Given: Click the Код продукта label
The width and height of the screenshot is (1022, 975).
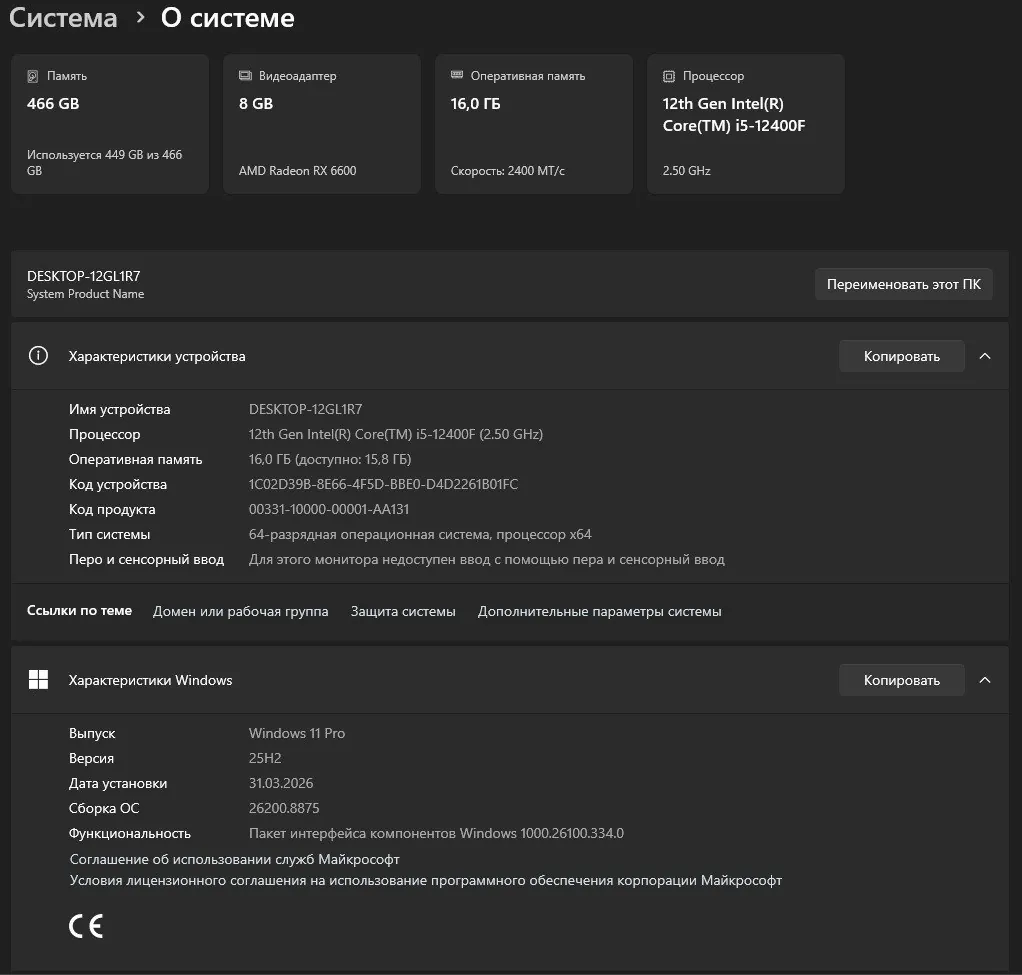Looking at the screenshot, I should tap(112, 509).
